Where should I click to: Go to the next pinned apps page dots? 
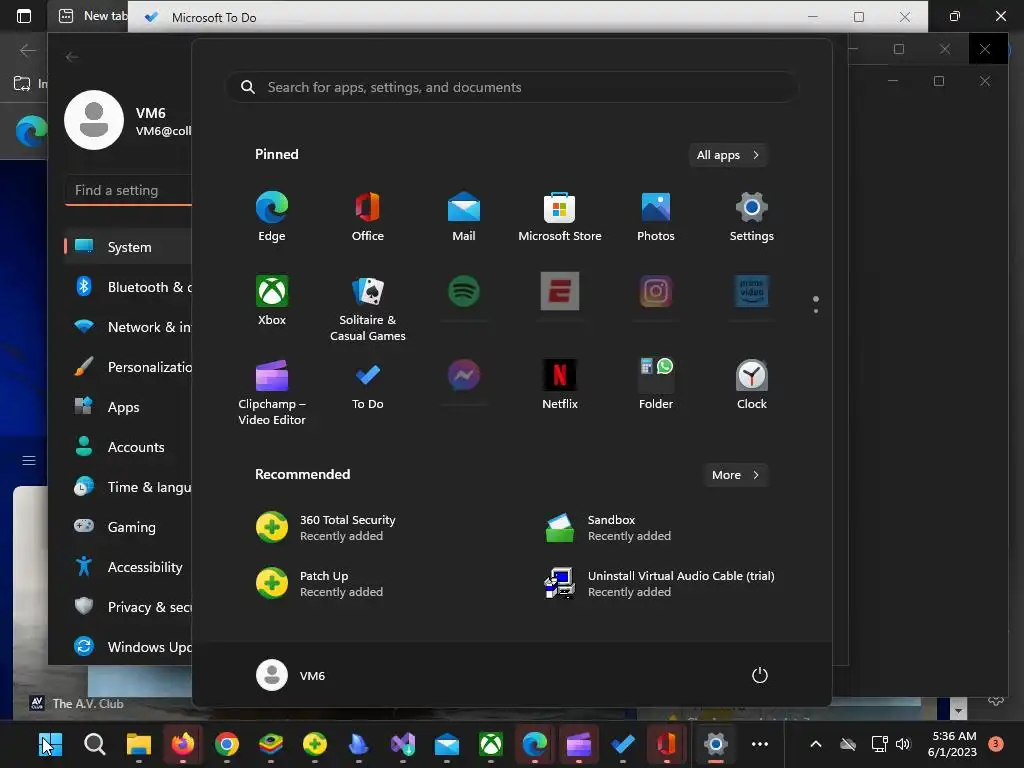coord(816,304)
